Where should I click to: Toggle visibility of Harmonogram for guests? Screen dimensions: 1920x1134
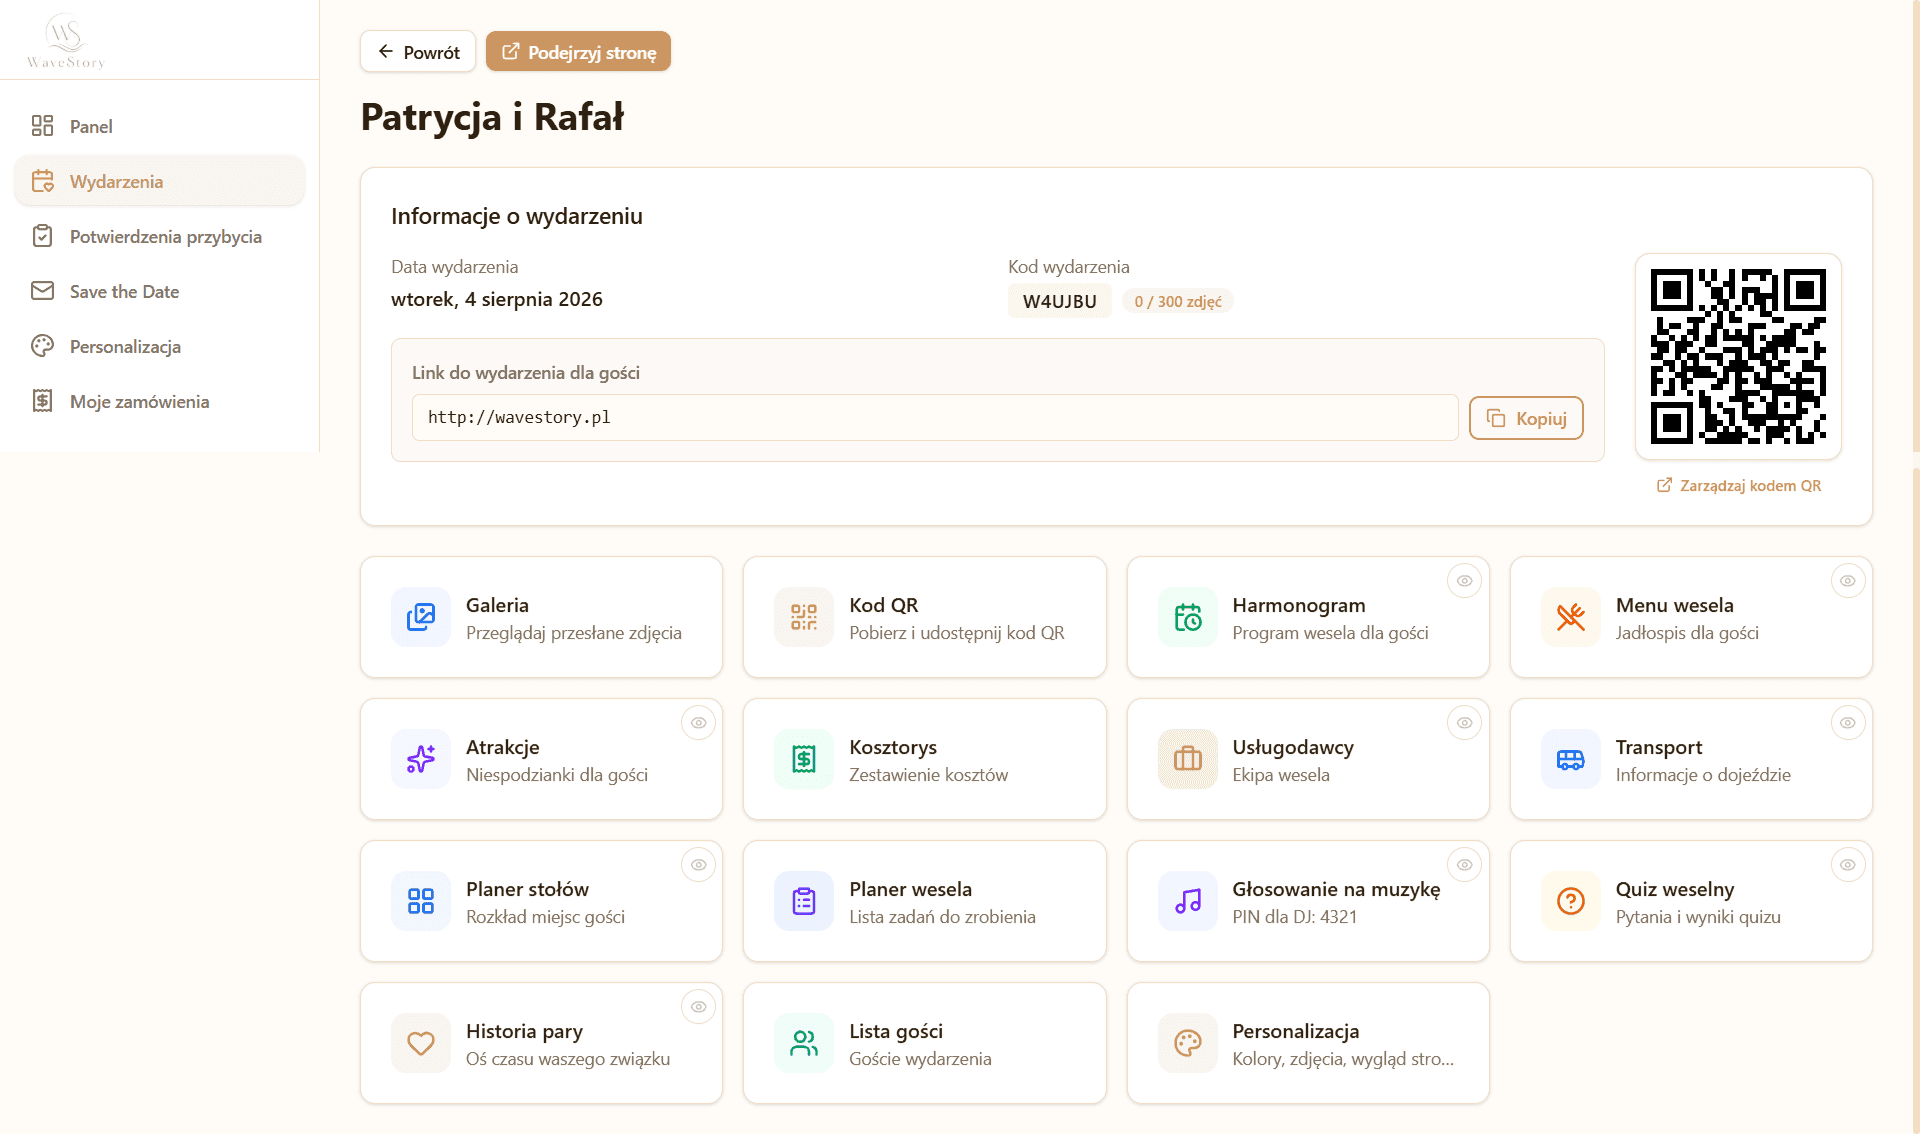click(1464, 581)
